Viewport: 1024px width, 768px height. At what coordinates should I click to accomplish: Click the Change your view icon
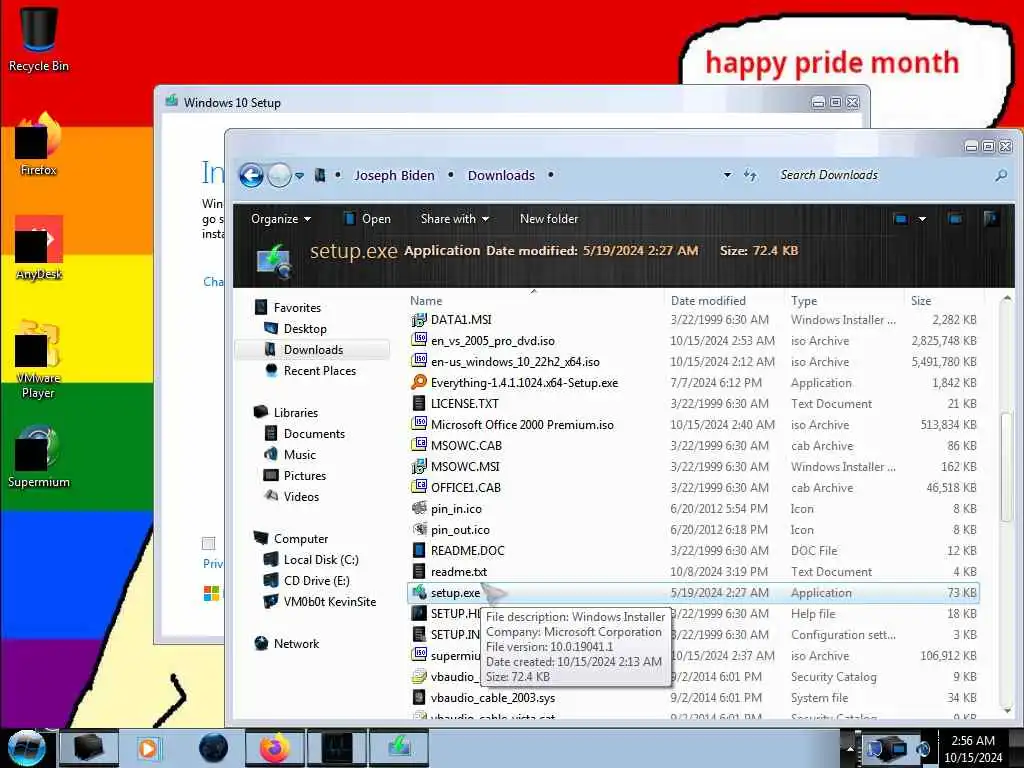coord(901,219)
